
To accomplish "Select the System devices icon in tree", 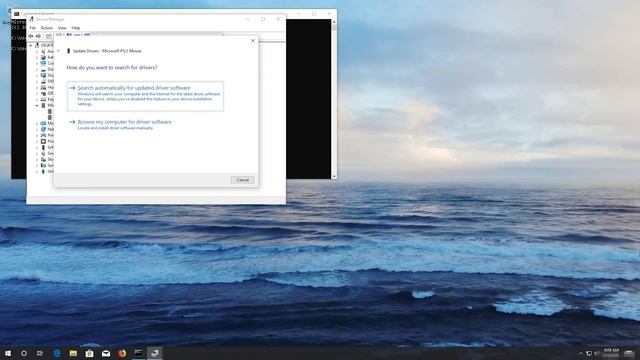I will coord(43,165).
